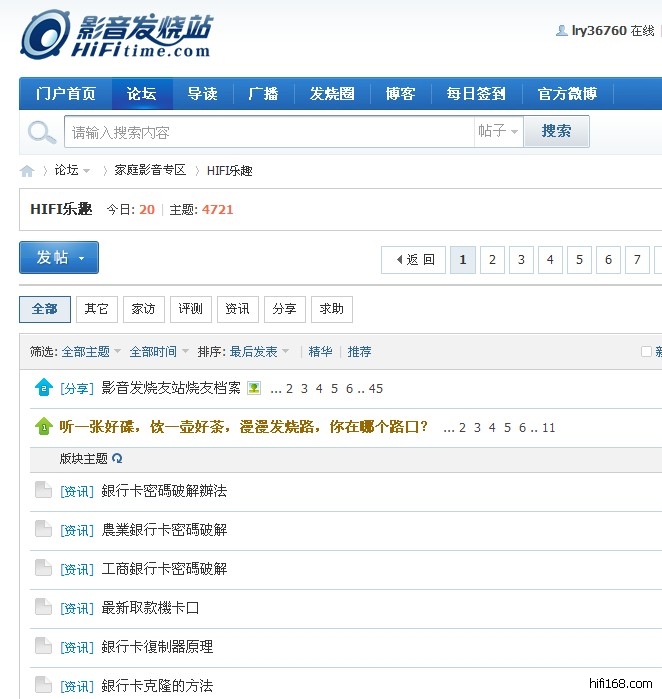Click the blue pinned-thread icon for 影音发烧友站
Screen dimensions: 662x699
[43, 388]
